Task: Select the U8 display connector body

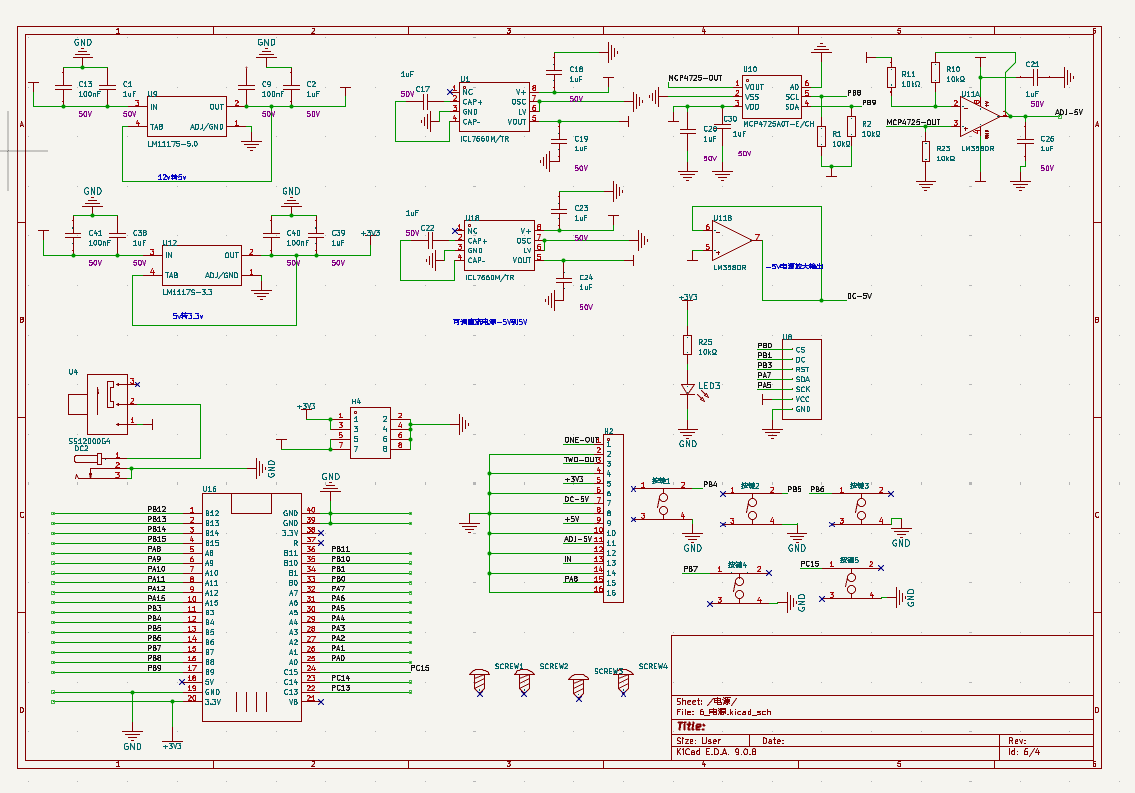Action: [802, 379]
